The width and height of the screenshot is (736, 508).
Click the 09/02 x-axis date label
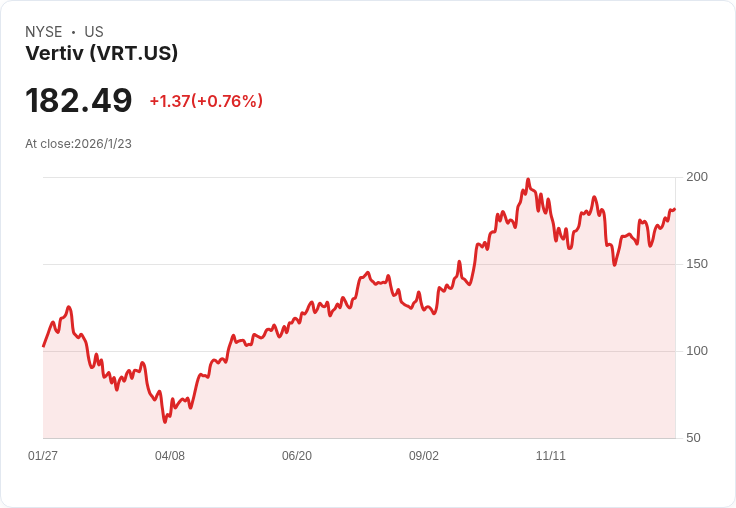(x=424, y=456)
